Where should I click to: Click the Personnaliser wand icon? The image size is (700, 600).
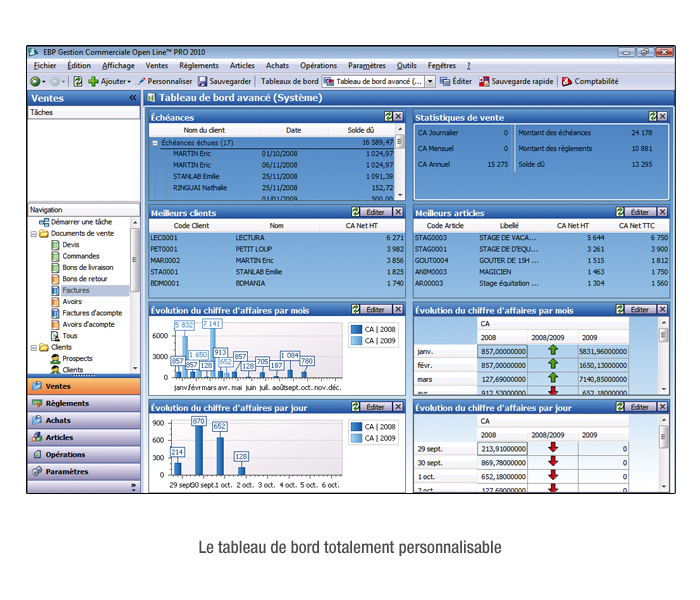[141, 82]
